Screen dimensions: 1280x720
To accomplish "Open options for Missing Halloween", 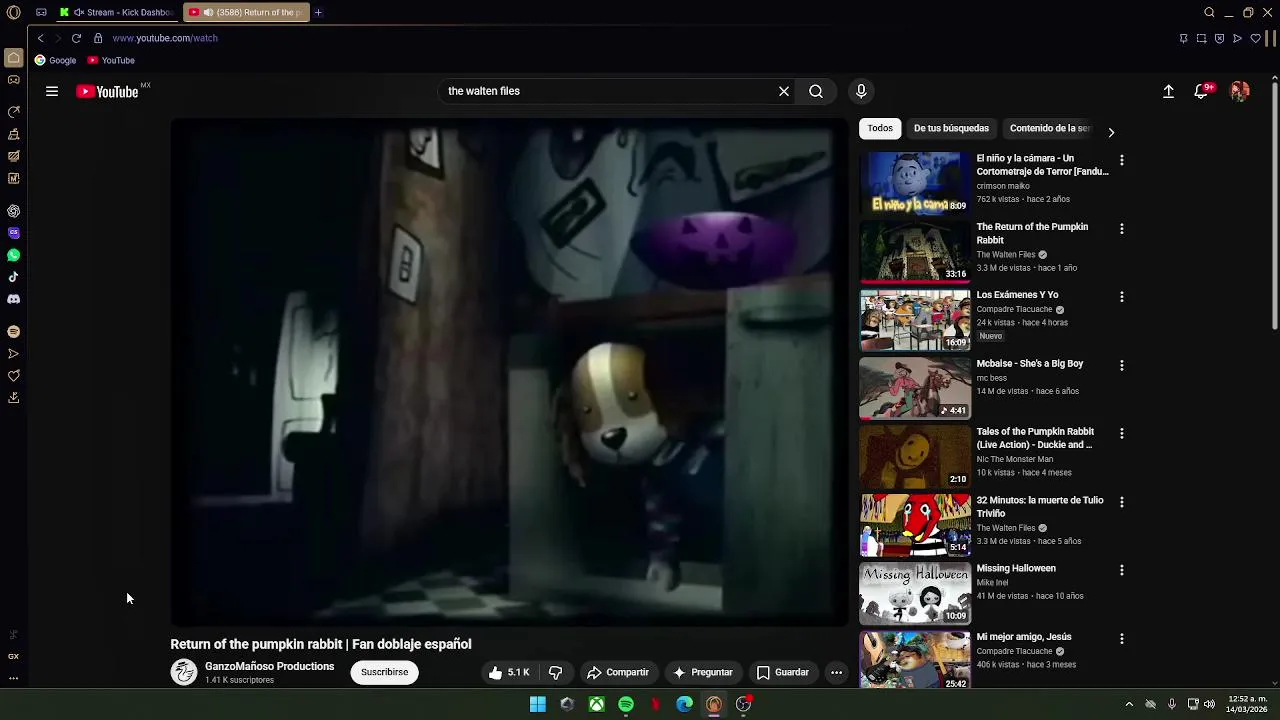I will pos(1121,570).
